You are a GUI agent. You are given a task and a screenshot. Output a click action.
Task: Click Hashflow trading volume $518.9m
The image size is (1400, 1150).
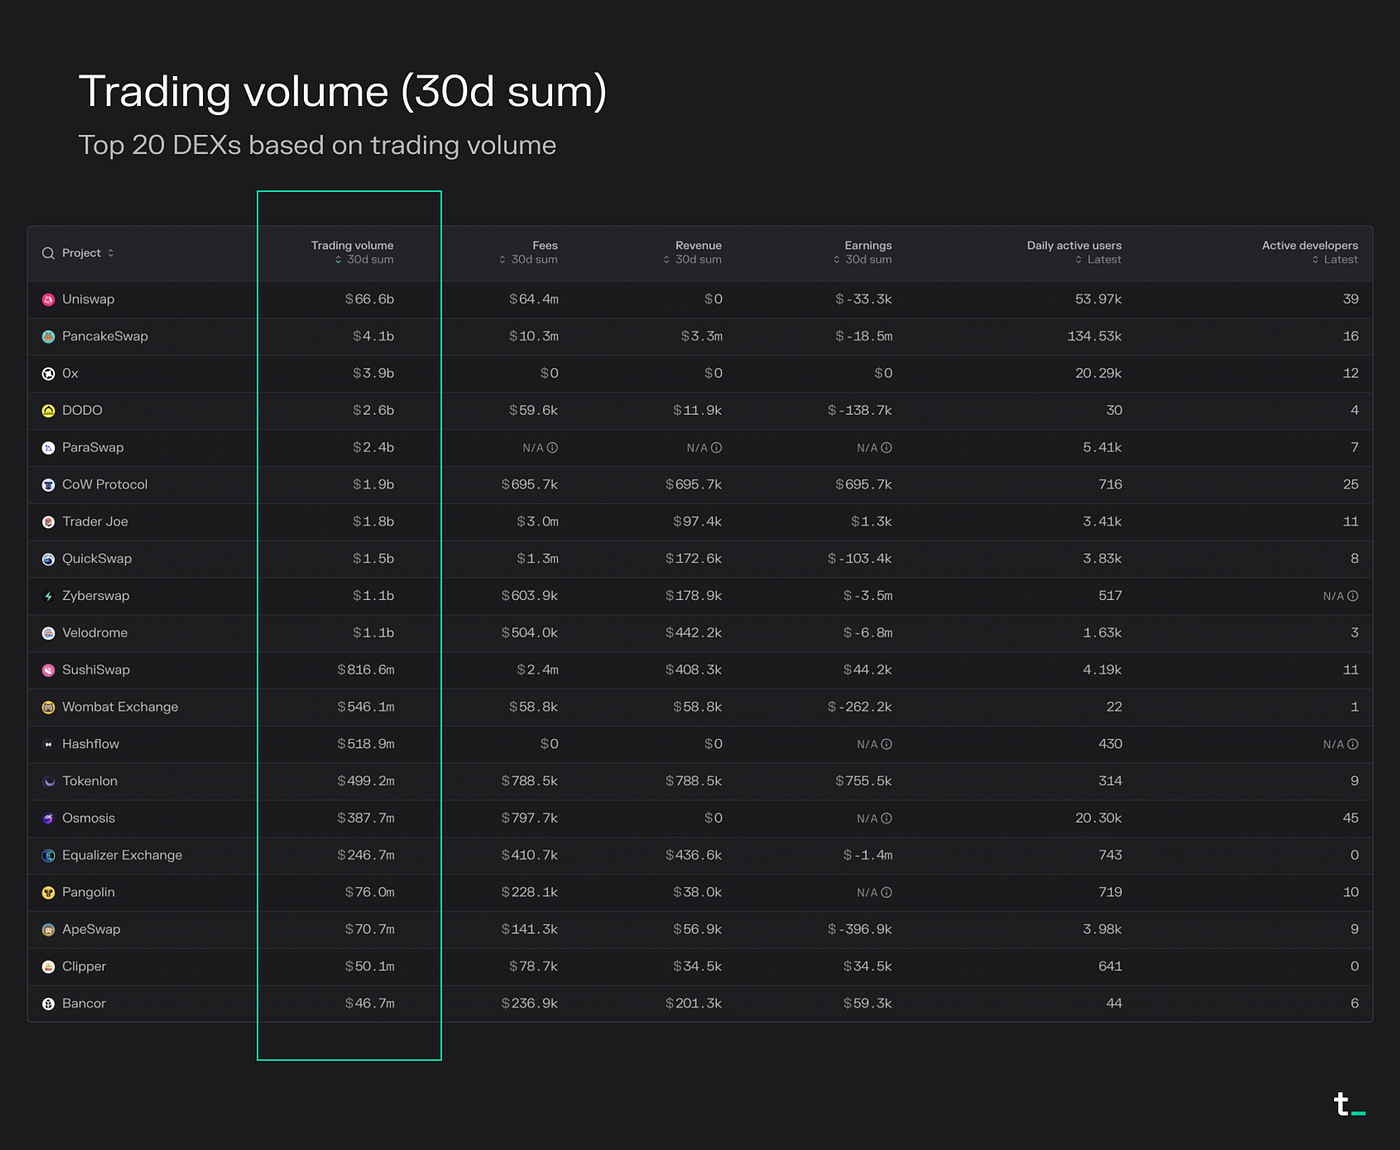[366, 744]
